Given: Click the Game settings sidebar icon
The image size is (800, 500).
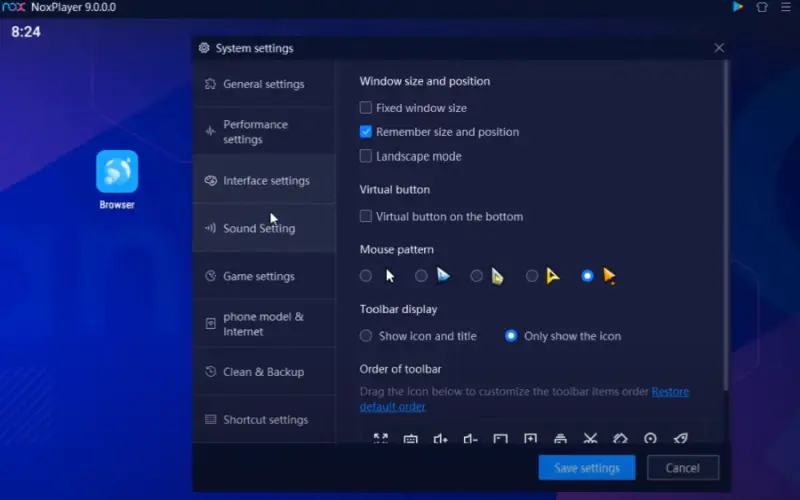Looking at the screenshot, I should [x=210, y=276].
